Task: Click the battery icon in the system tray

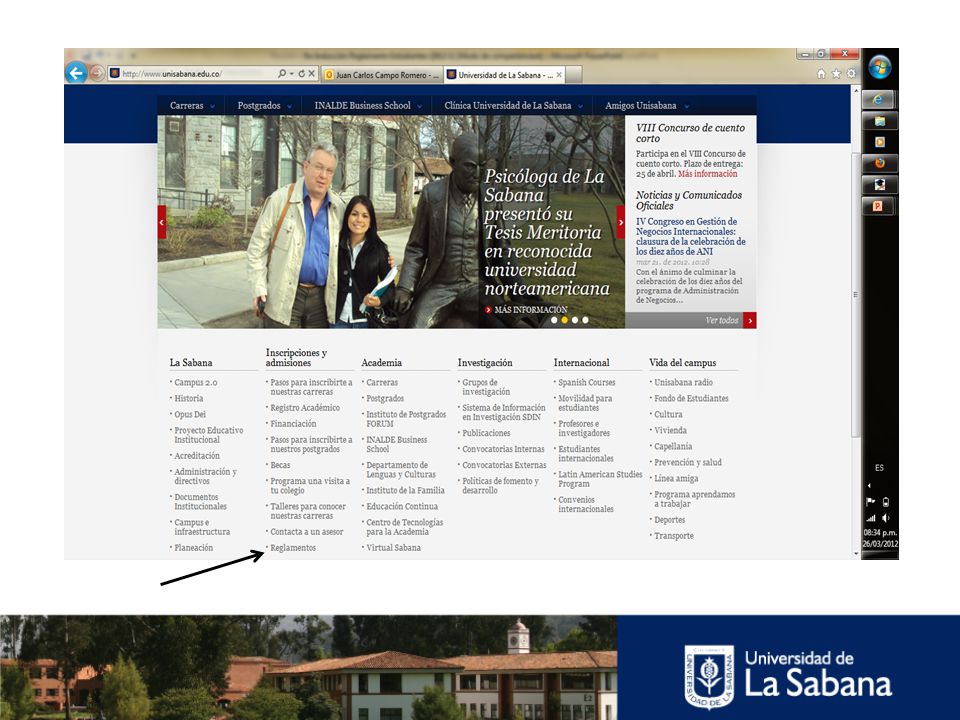Action: [886, 502]
